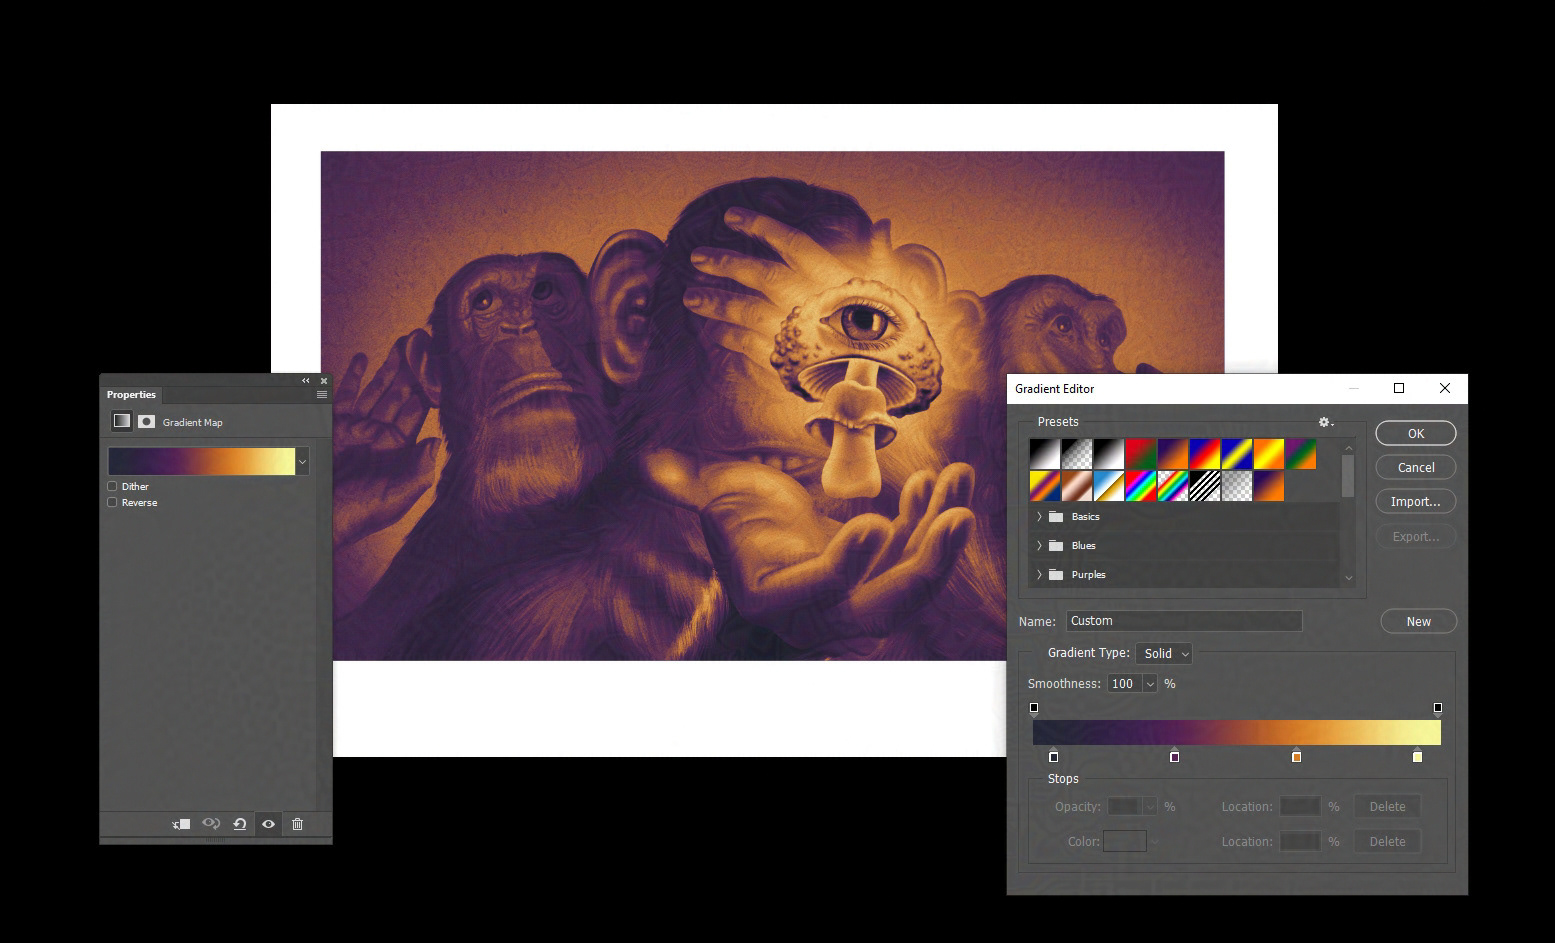Viewport: 1555px width, 943px height.
Task: Close the Properties panel
Action: coord(323,381)
